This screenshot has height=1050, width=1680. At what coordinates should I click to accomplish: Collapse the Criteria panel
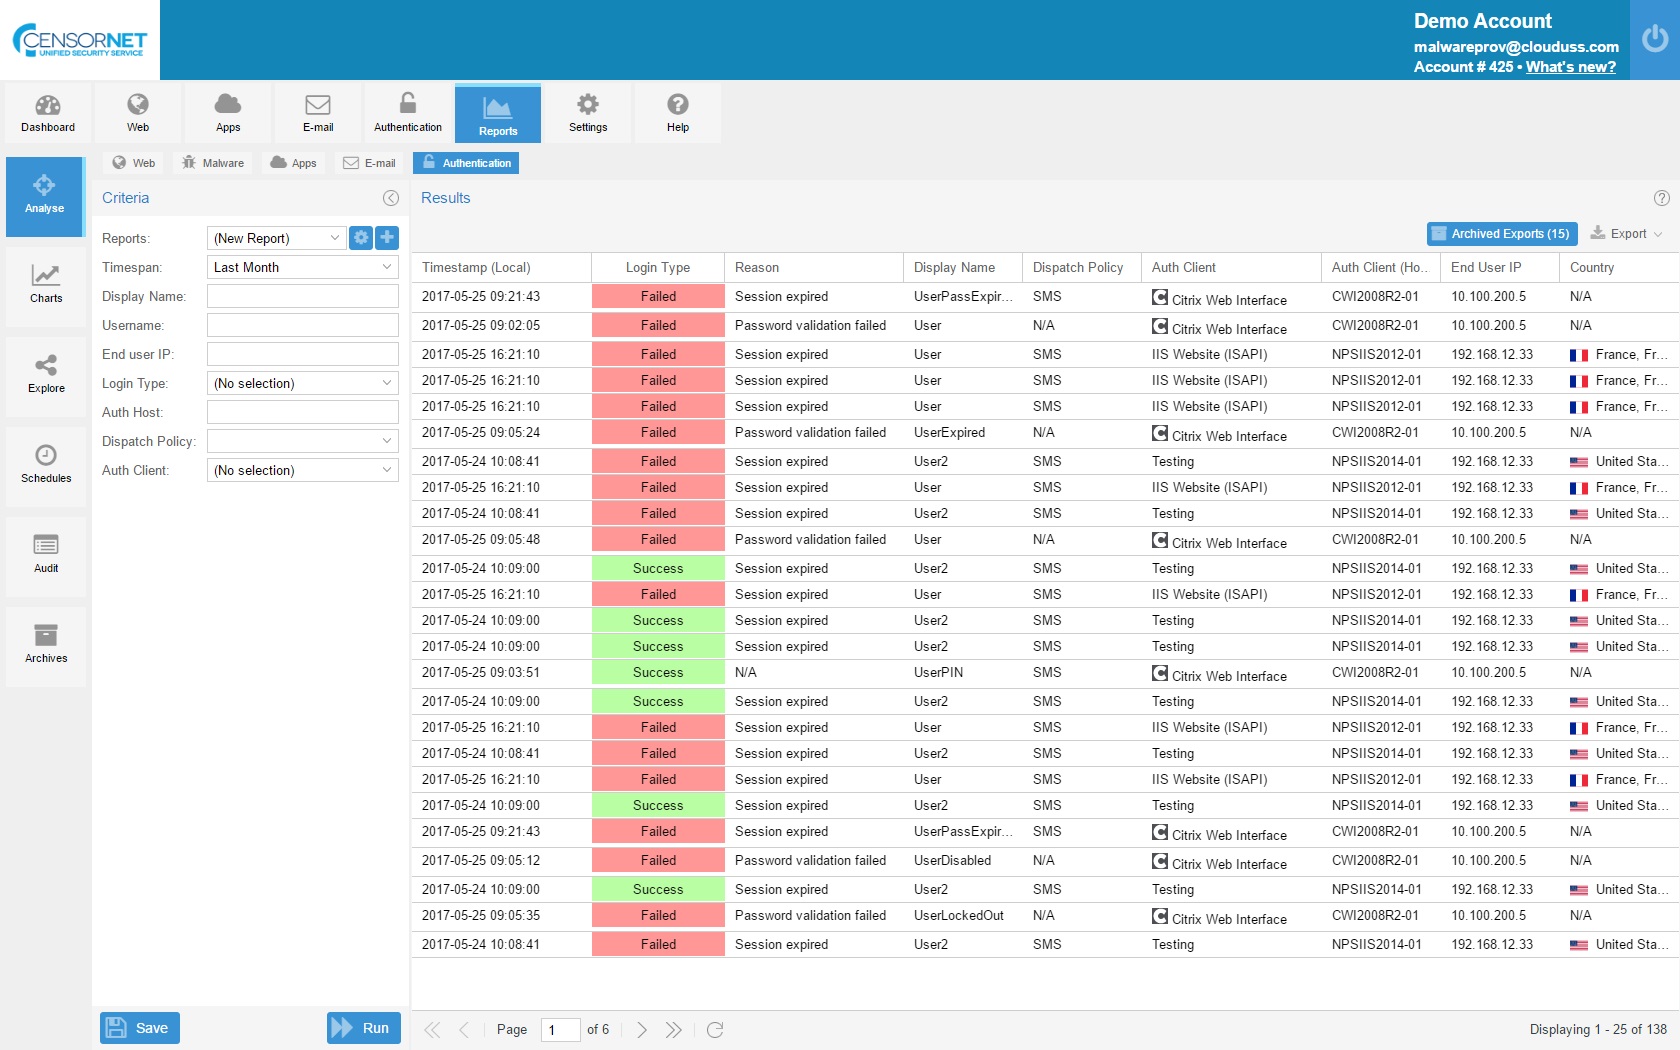391,198
